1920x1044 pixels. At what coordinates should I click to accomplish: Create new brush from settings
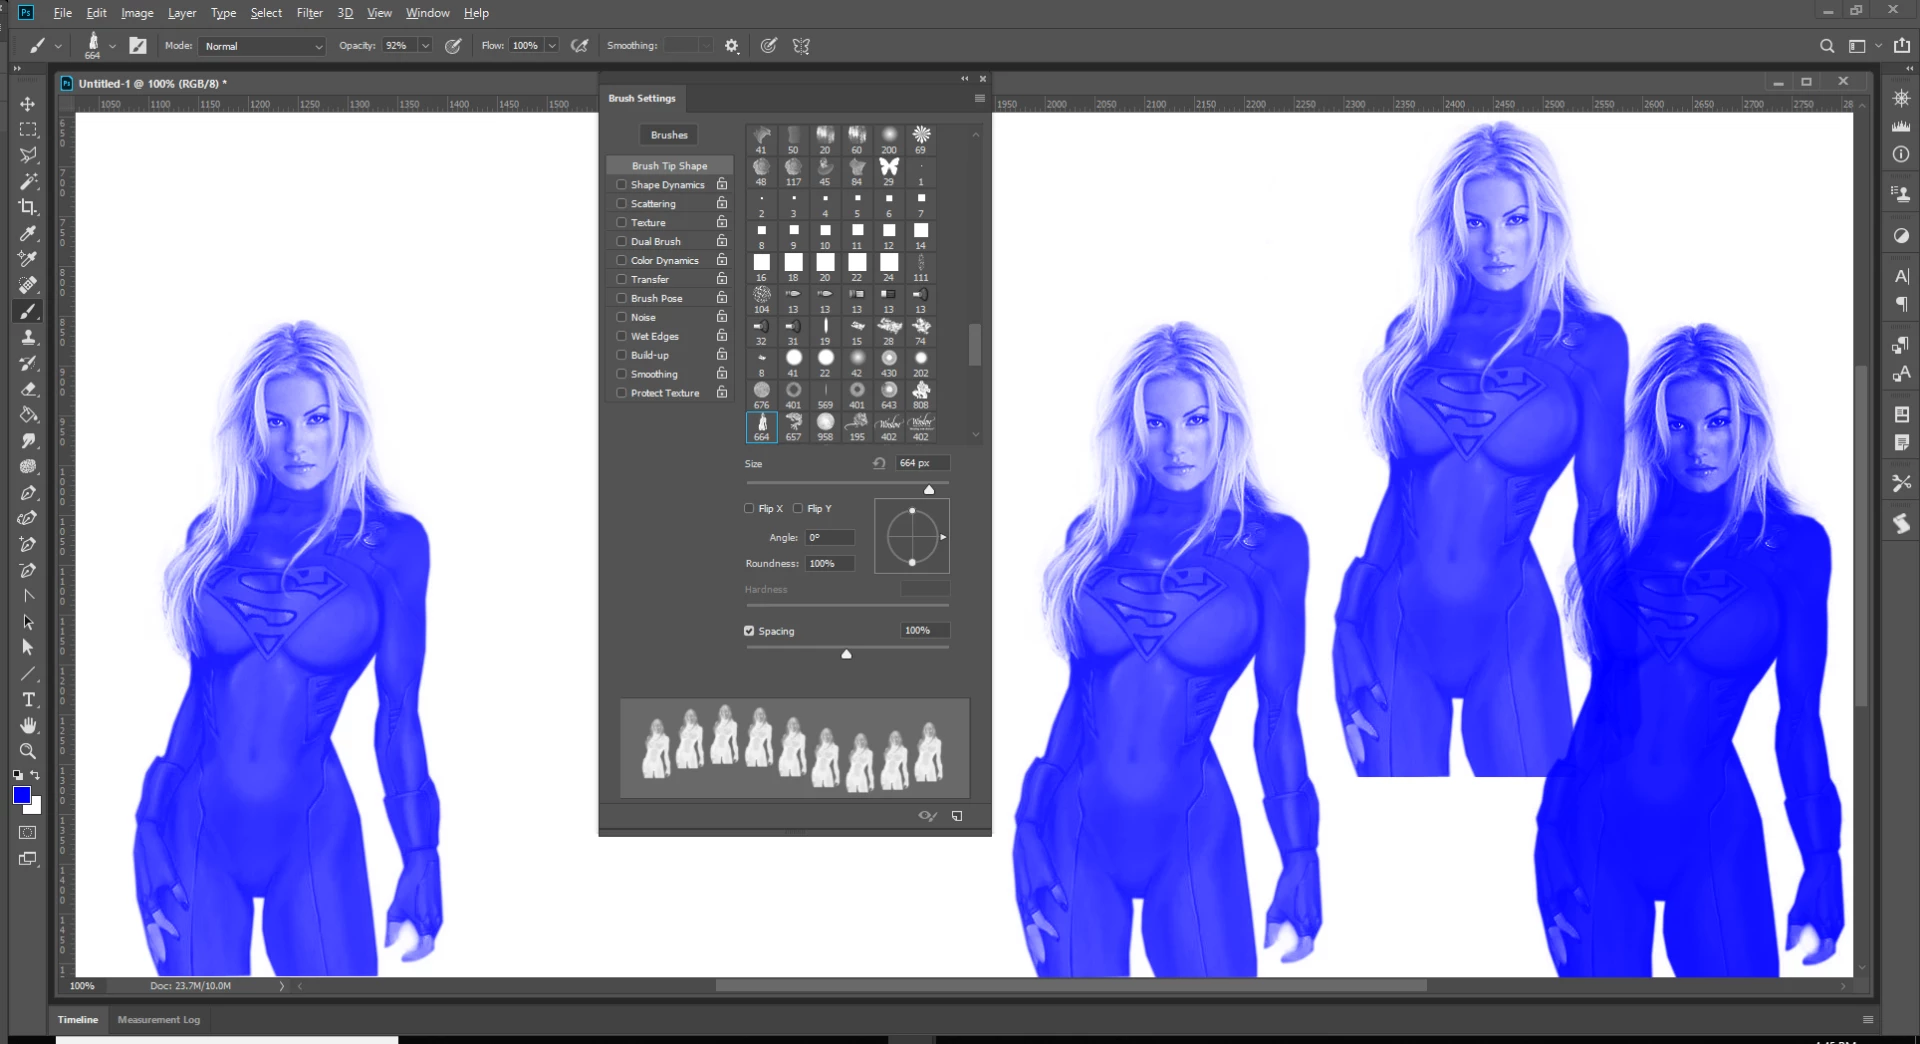tap(957, 816)
